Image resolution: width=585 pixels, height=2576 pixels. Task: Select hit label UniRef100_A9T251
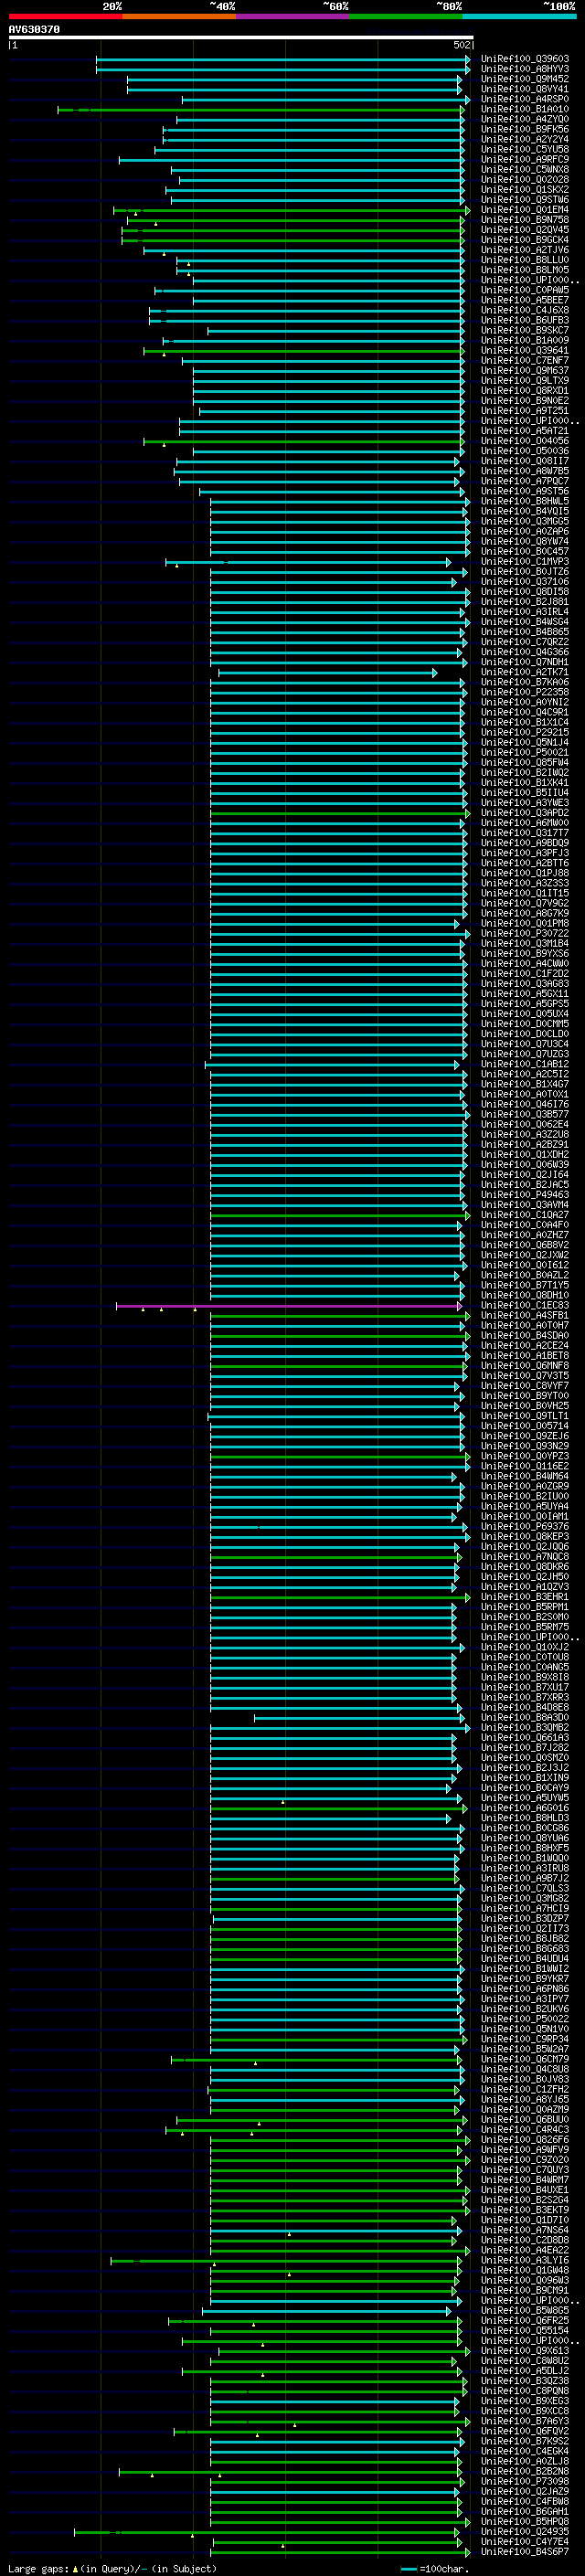(x=525, y=411)
